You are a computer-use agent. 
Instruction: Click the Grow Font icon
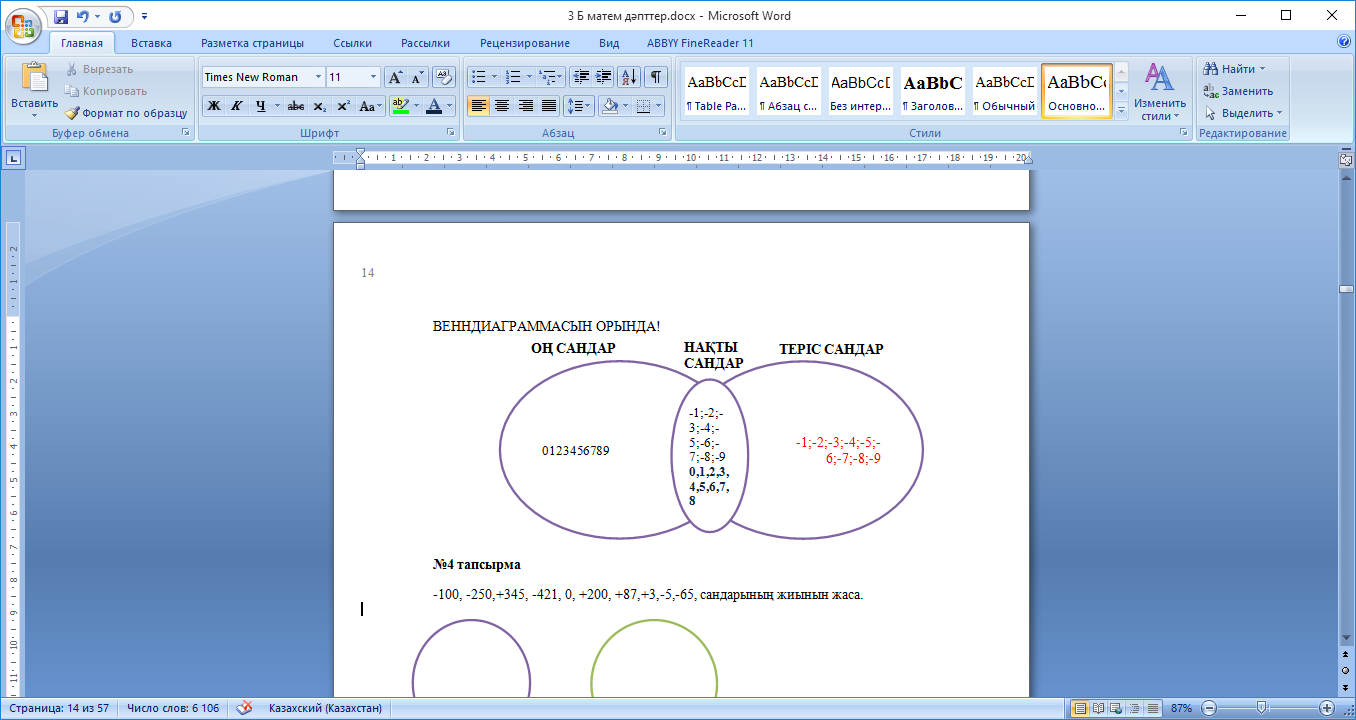[x=395, y=77]
